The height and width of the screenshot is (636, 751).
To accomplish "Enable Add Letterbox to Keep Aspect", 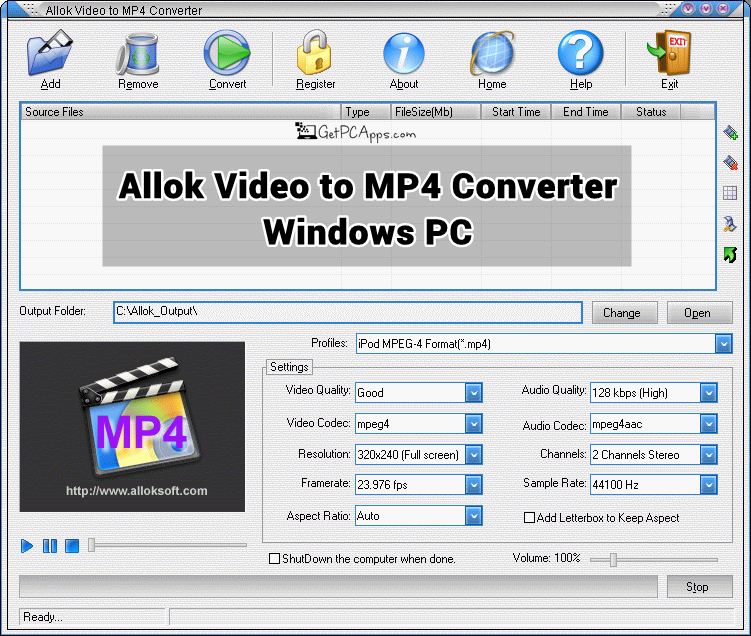I will 529,518.
